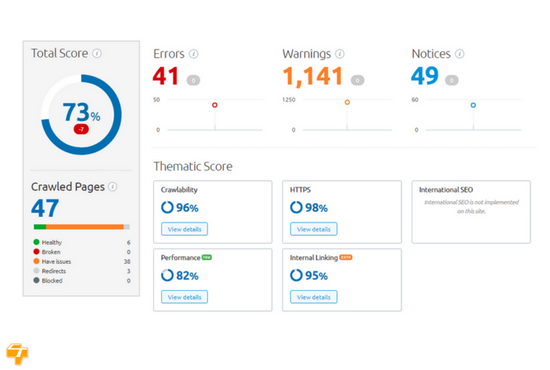The height and width of the screenshot is (370, 550).
Task: Select the red point on Errors chart
Action: pyautogui.click(x=215, y=105)
